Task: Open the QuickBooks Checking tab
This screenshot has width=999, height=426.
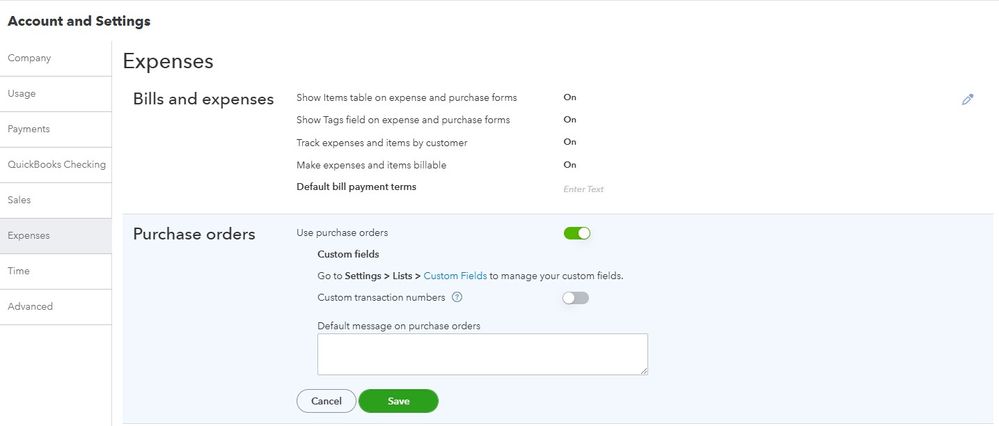Action: coord(55,164)
